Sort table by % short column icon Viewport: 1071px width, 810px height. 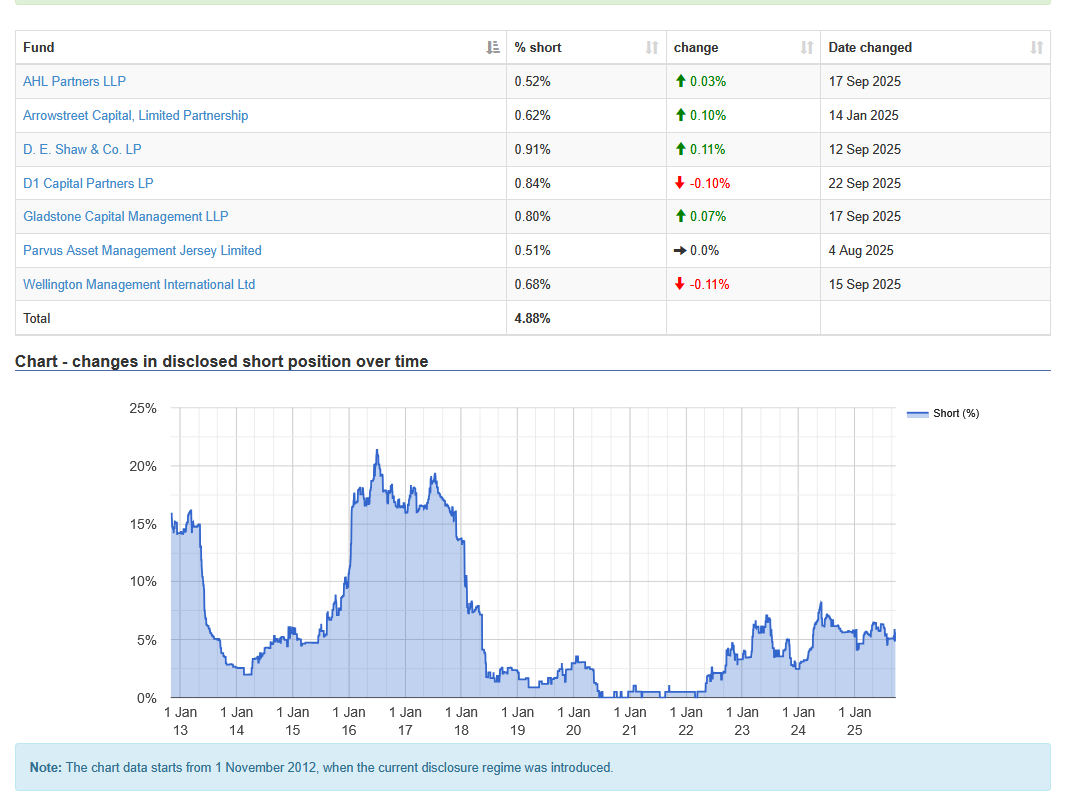tap(652, 47)
